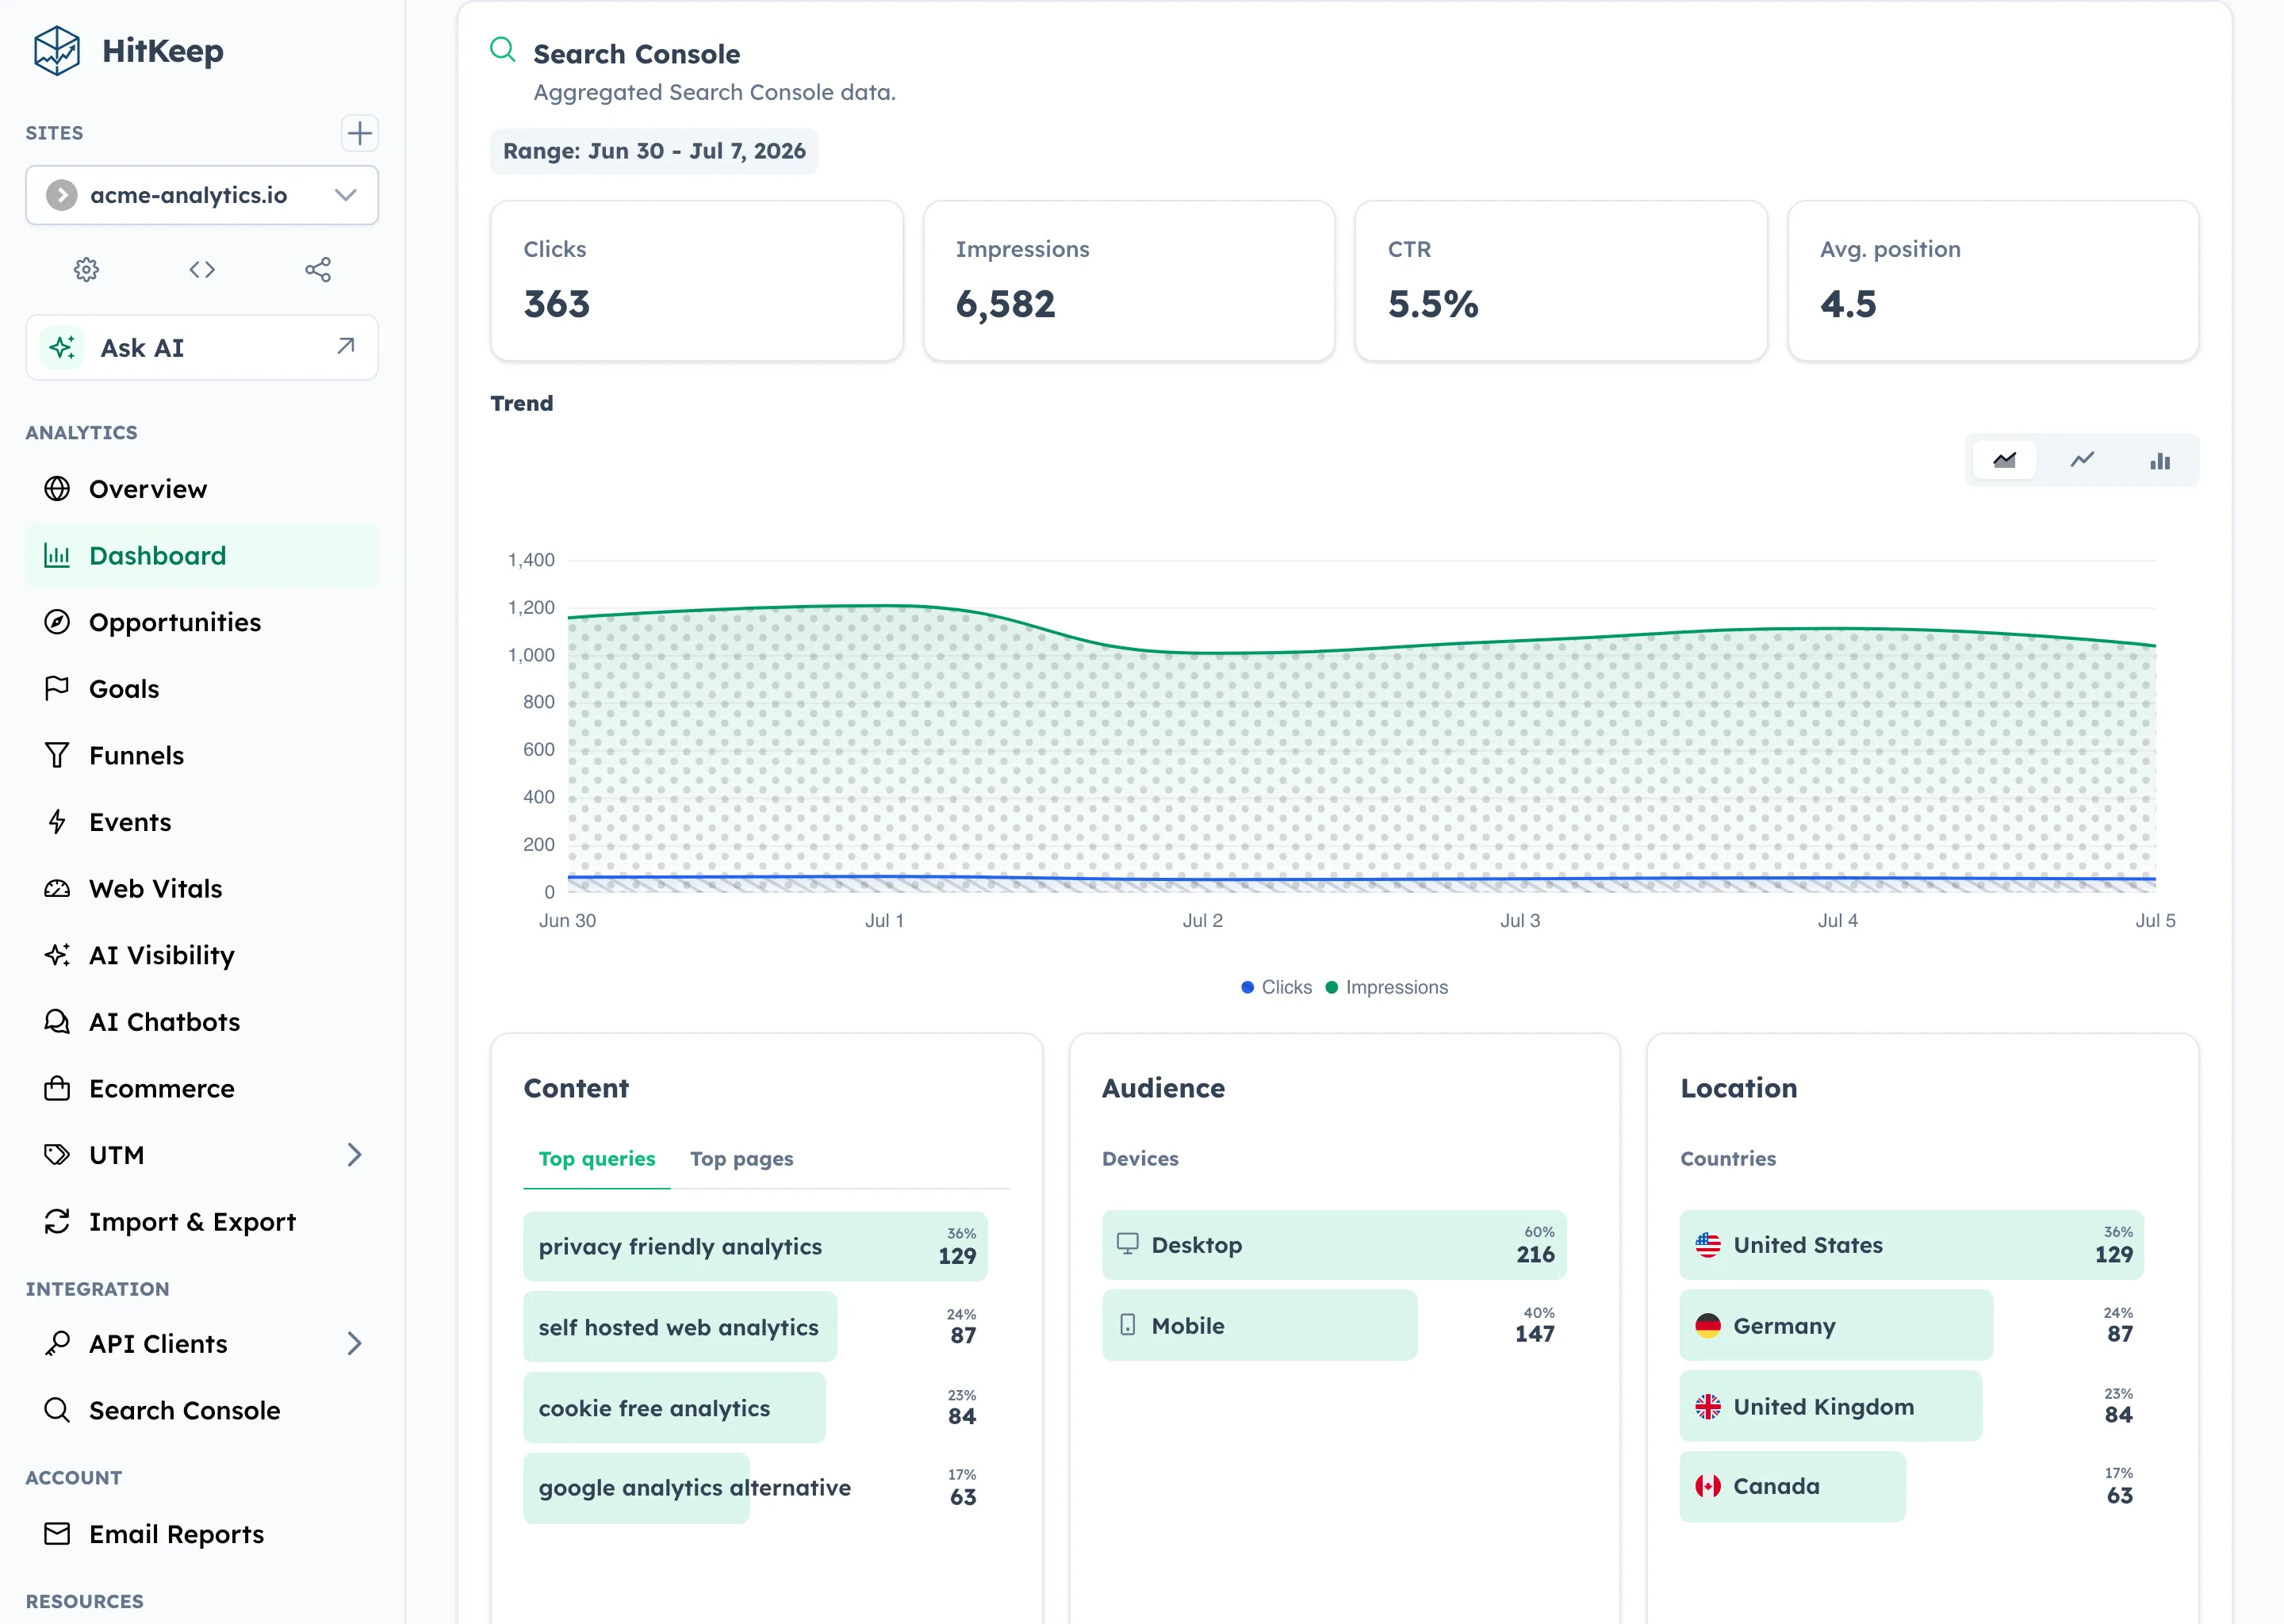Click the Import & Export sync icon
The height and width of the screenshot is (1624, 2284).
point(57,1221)
